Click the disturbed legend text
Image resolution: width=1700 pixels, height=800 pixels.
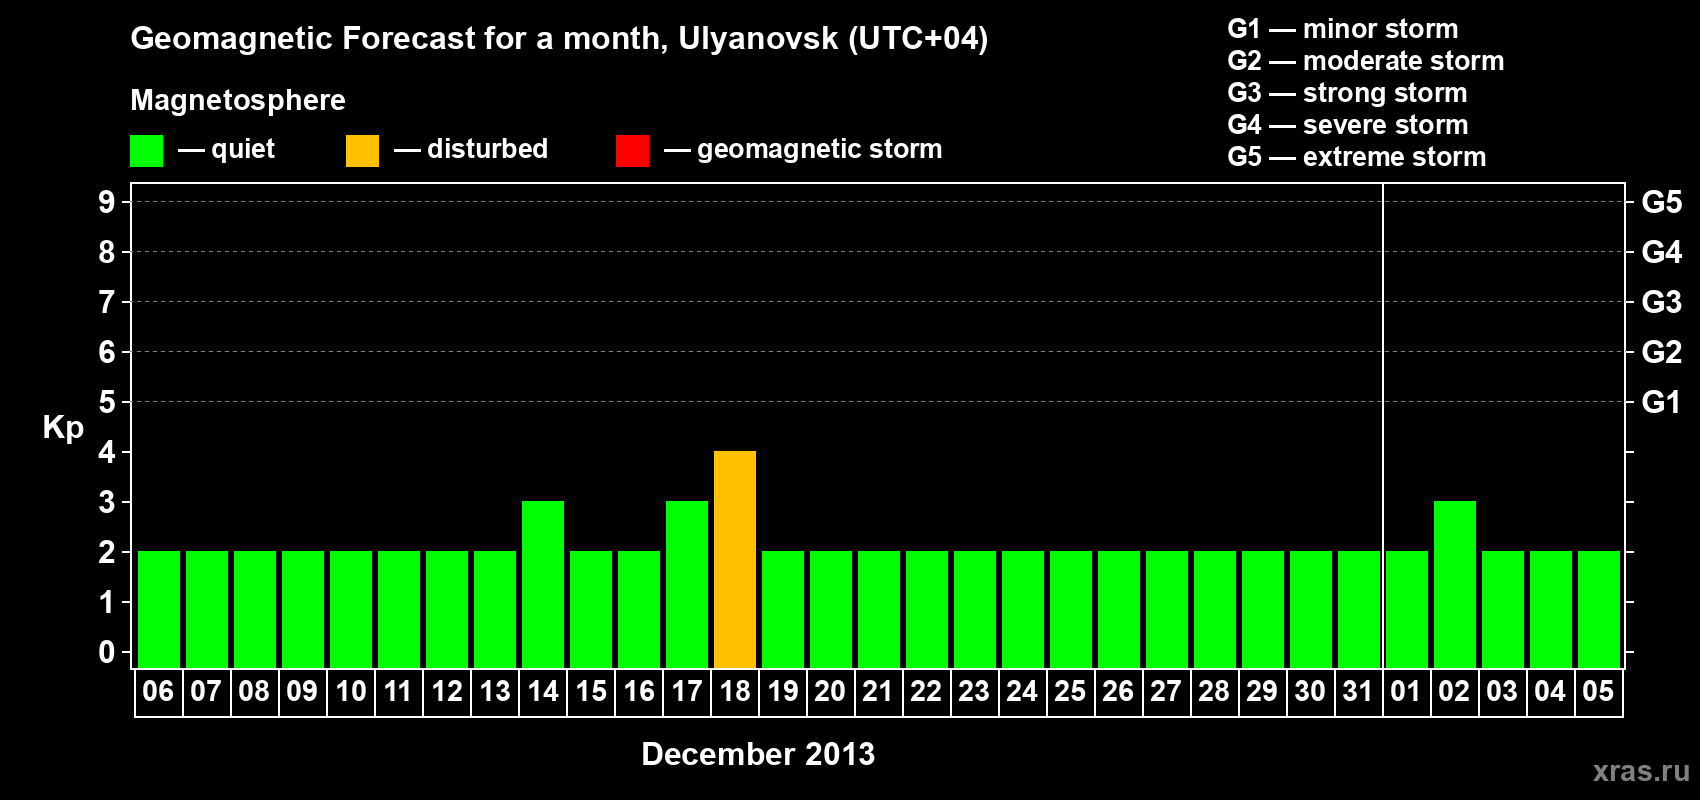[x=488, y=149]
